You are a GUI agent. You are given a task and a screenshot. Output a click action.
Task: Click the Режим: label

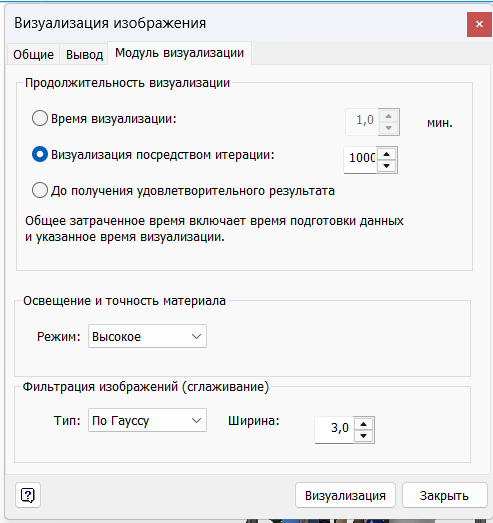(59, 337)
